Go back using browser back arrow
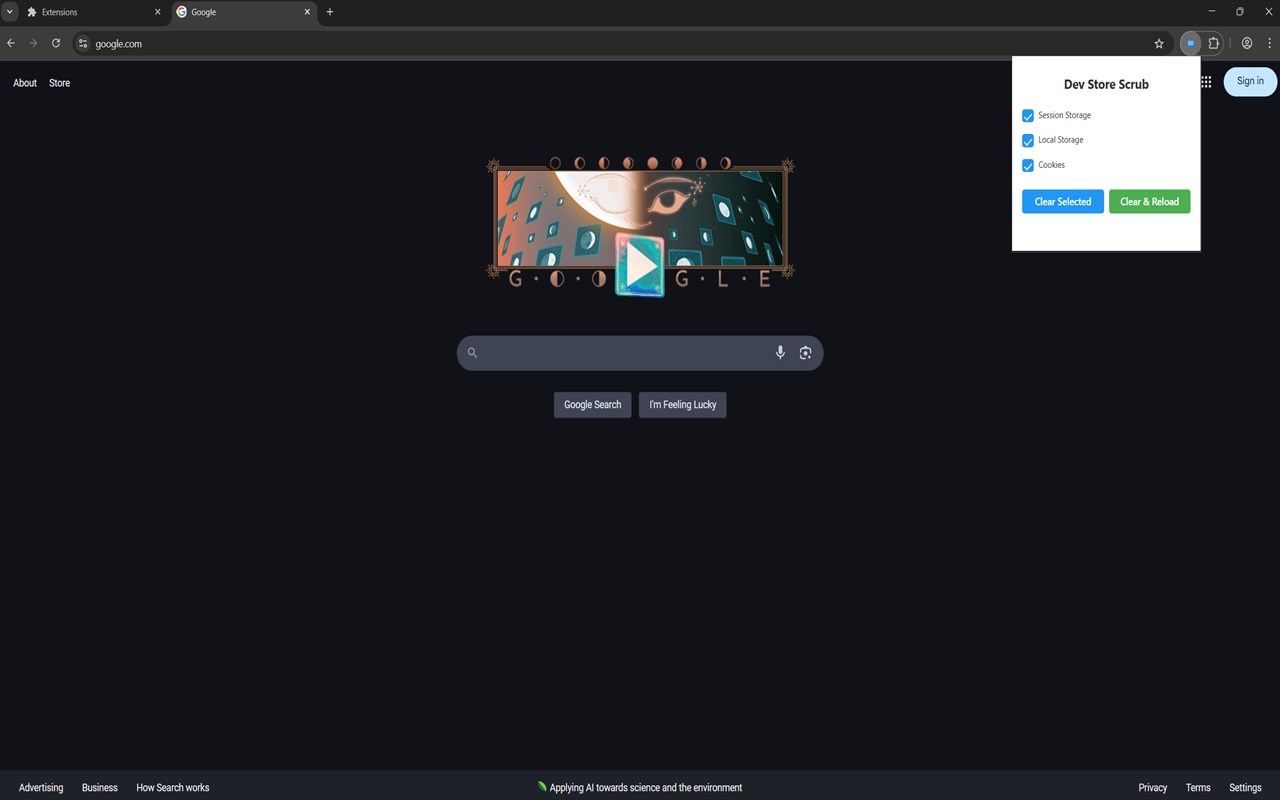 11,43
